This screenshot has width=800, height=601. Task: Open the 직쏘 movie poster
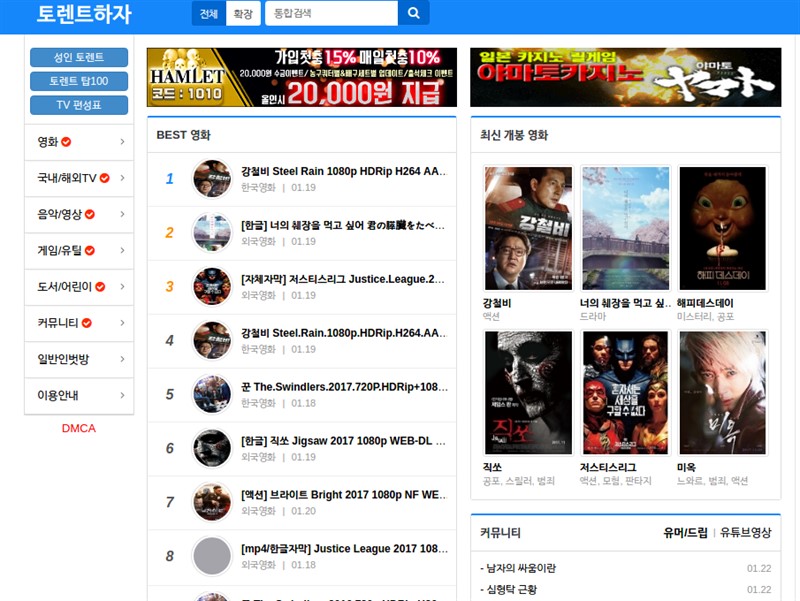pos(528,393)
